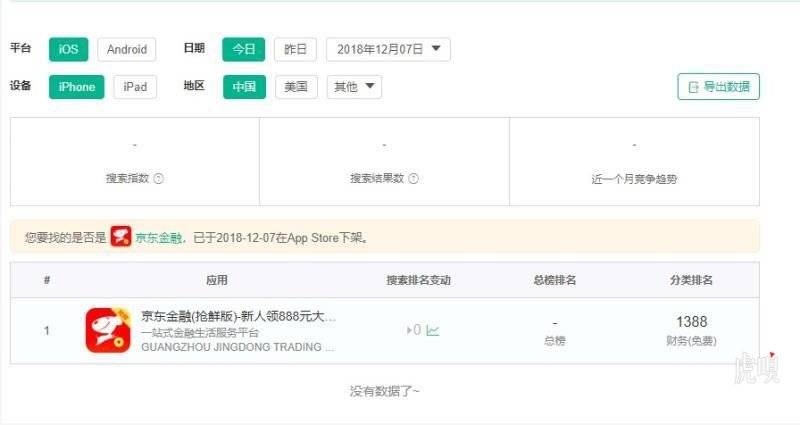Click the 京东金融 icon in the notice bar
The image size is (800, 425).
(x=121, y=236)
